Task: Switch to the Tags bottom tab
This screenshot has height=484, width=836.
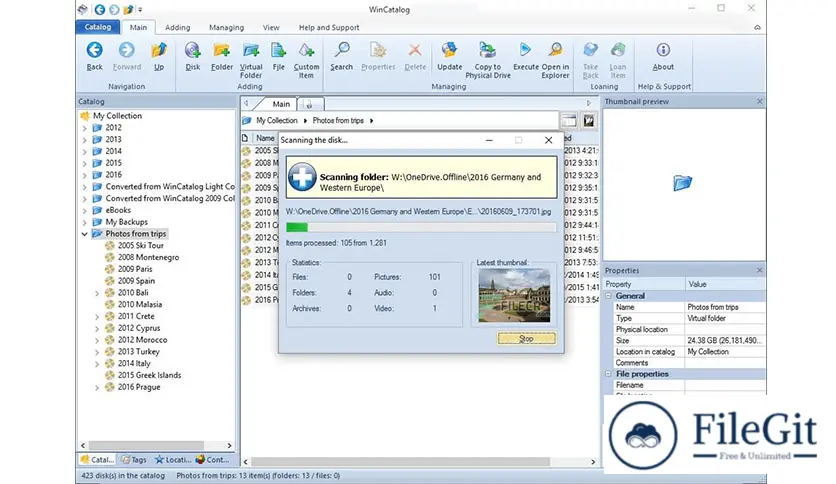Action: (x=134, y=459)
